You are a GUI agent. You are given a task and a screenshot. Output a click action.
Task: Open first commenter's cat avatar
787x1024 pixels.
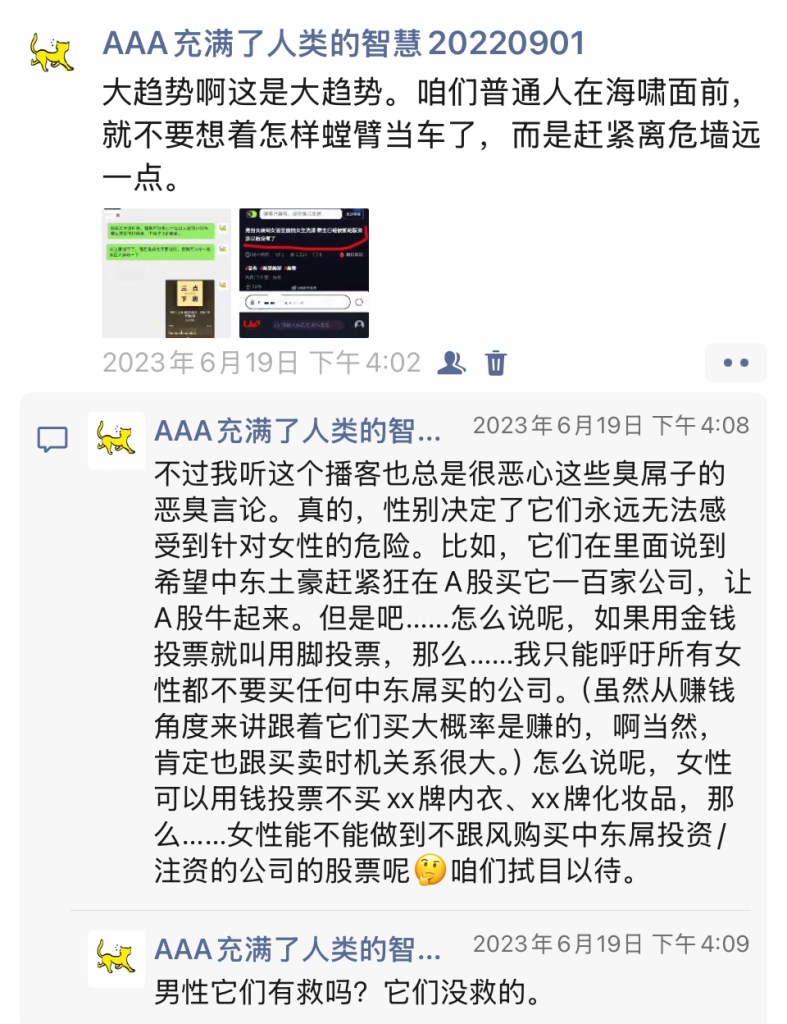pyautogui.click(x=116, y=440)
